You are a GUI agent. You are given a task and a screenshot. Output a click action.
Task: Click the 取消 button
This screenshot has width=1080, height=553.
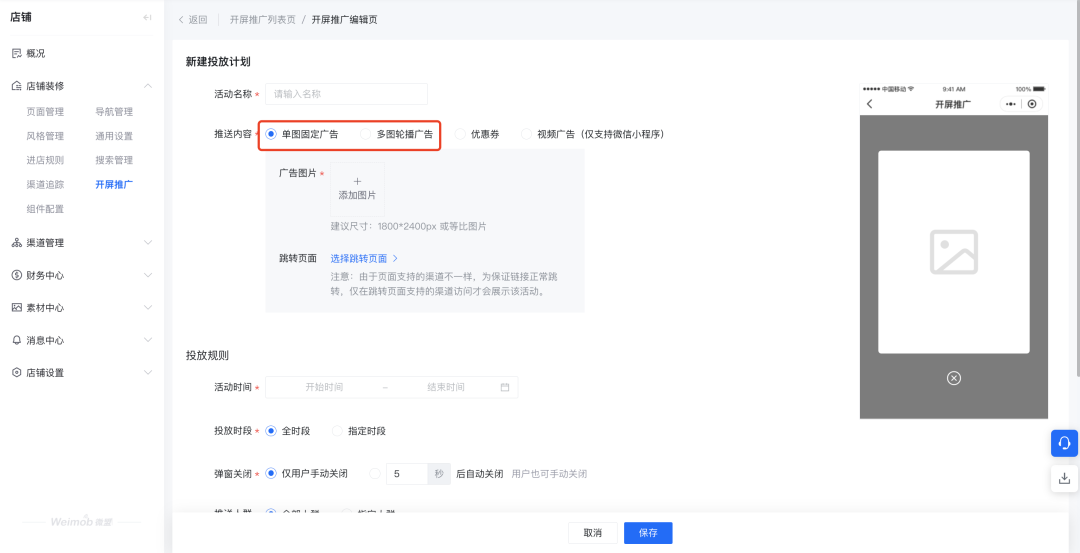[x=593, y=533]
